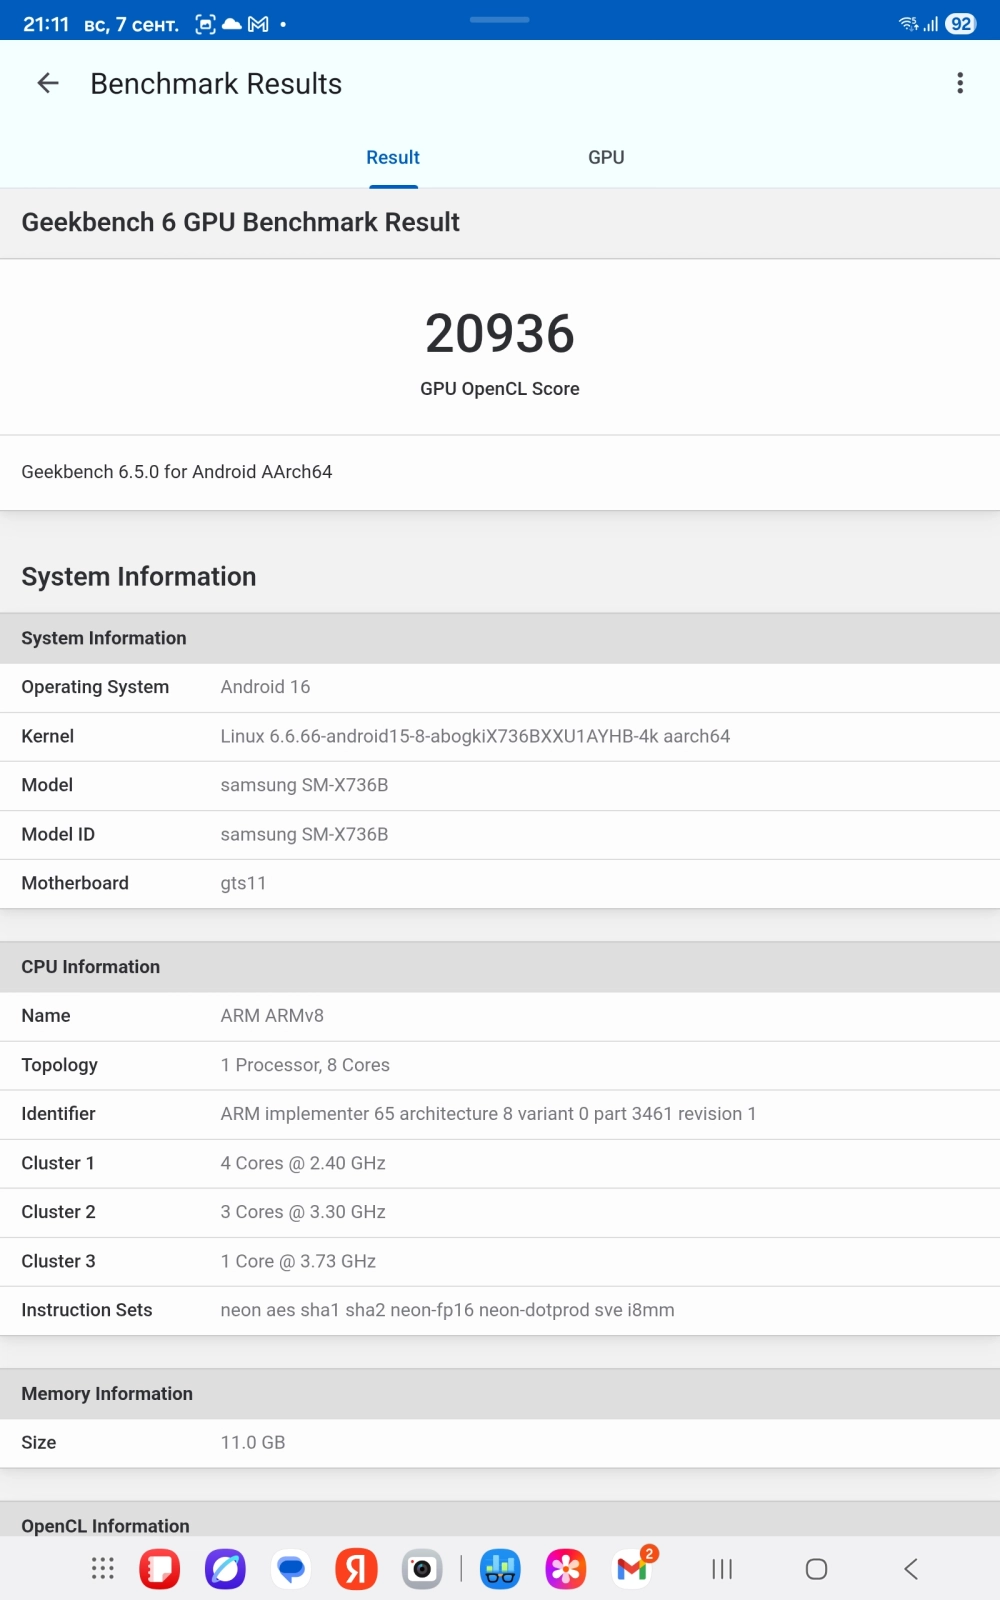
Task: Open the Geekbench app icon in taskbar
Action: [x=500, y=1569]
